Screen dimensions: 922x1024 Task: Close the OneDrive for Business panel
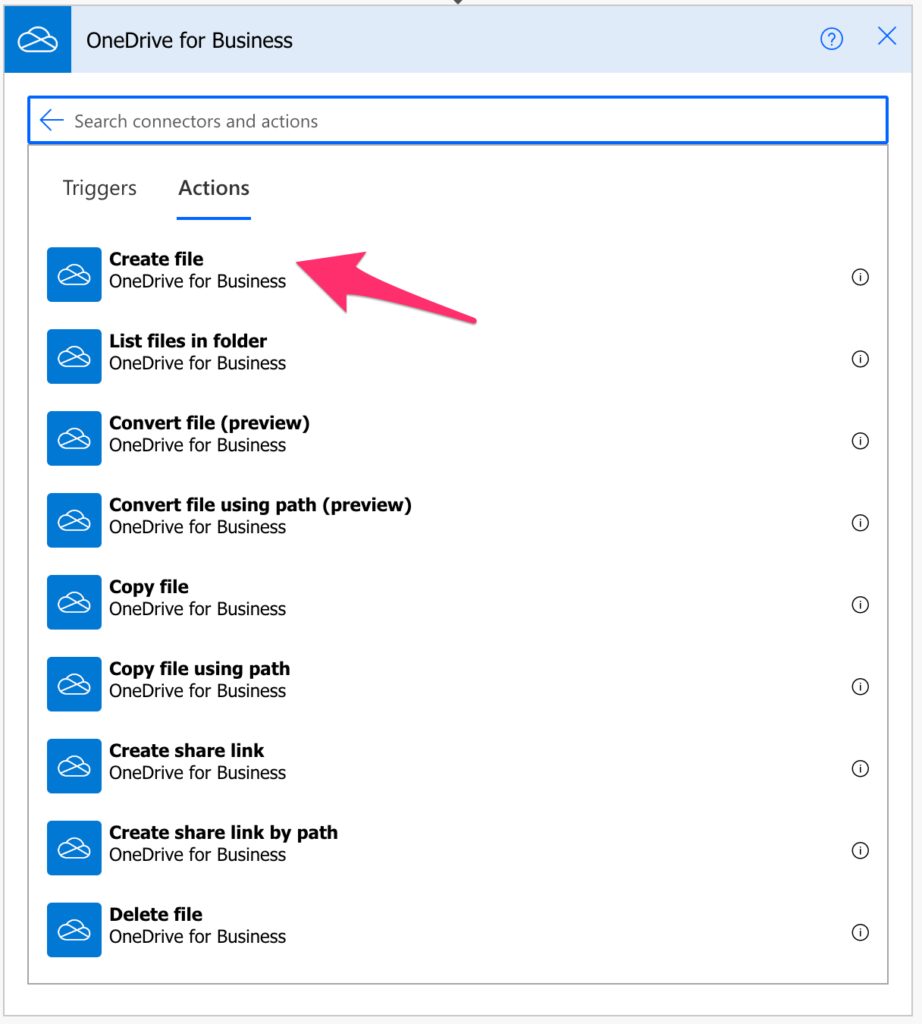pos(886,37)
